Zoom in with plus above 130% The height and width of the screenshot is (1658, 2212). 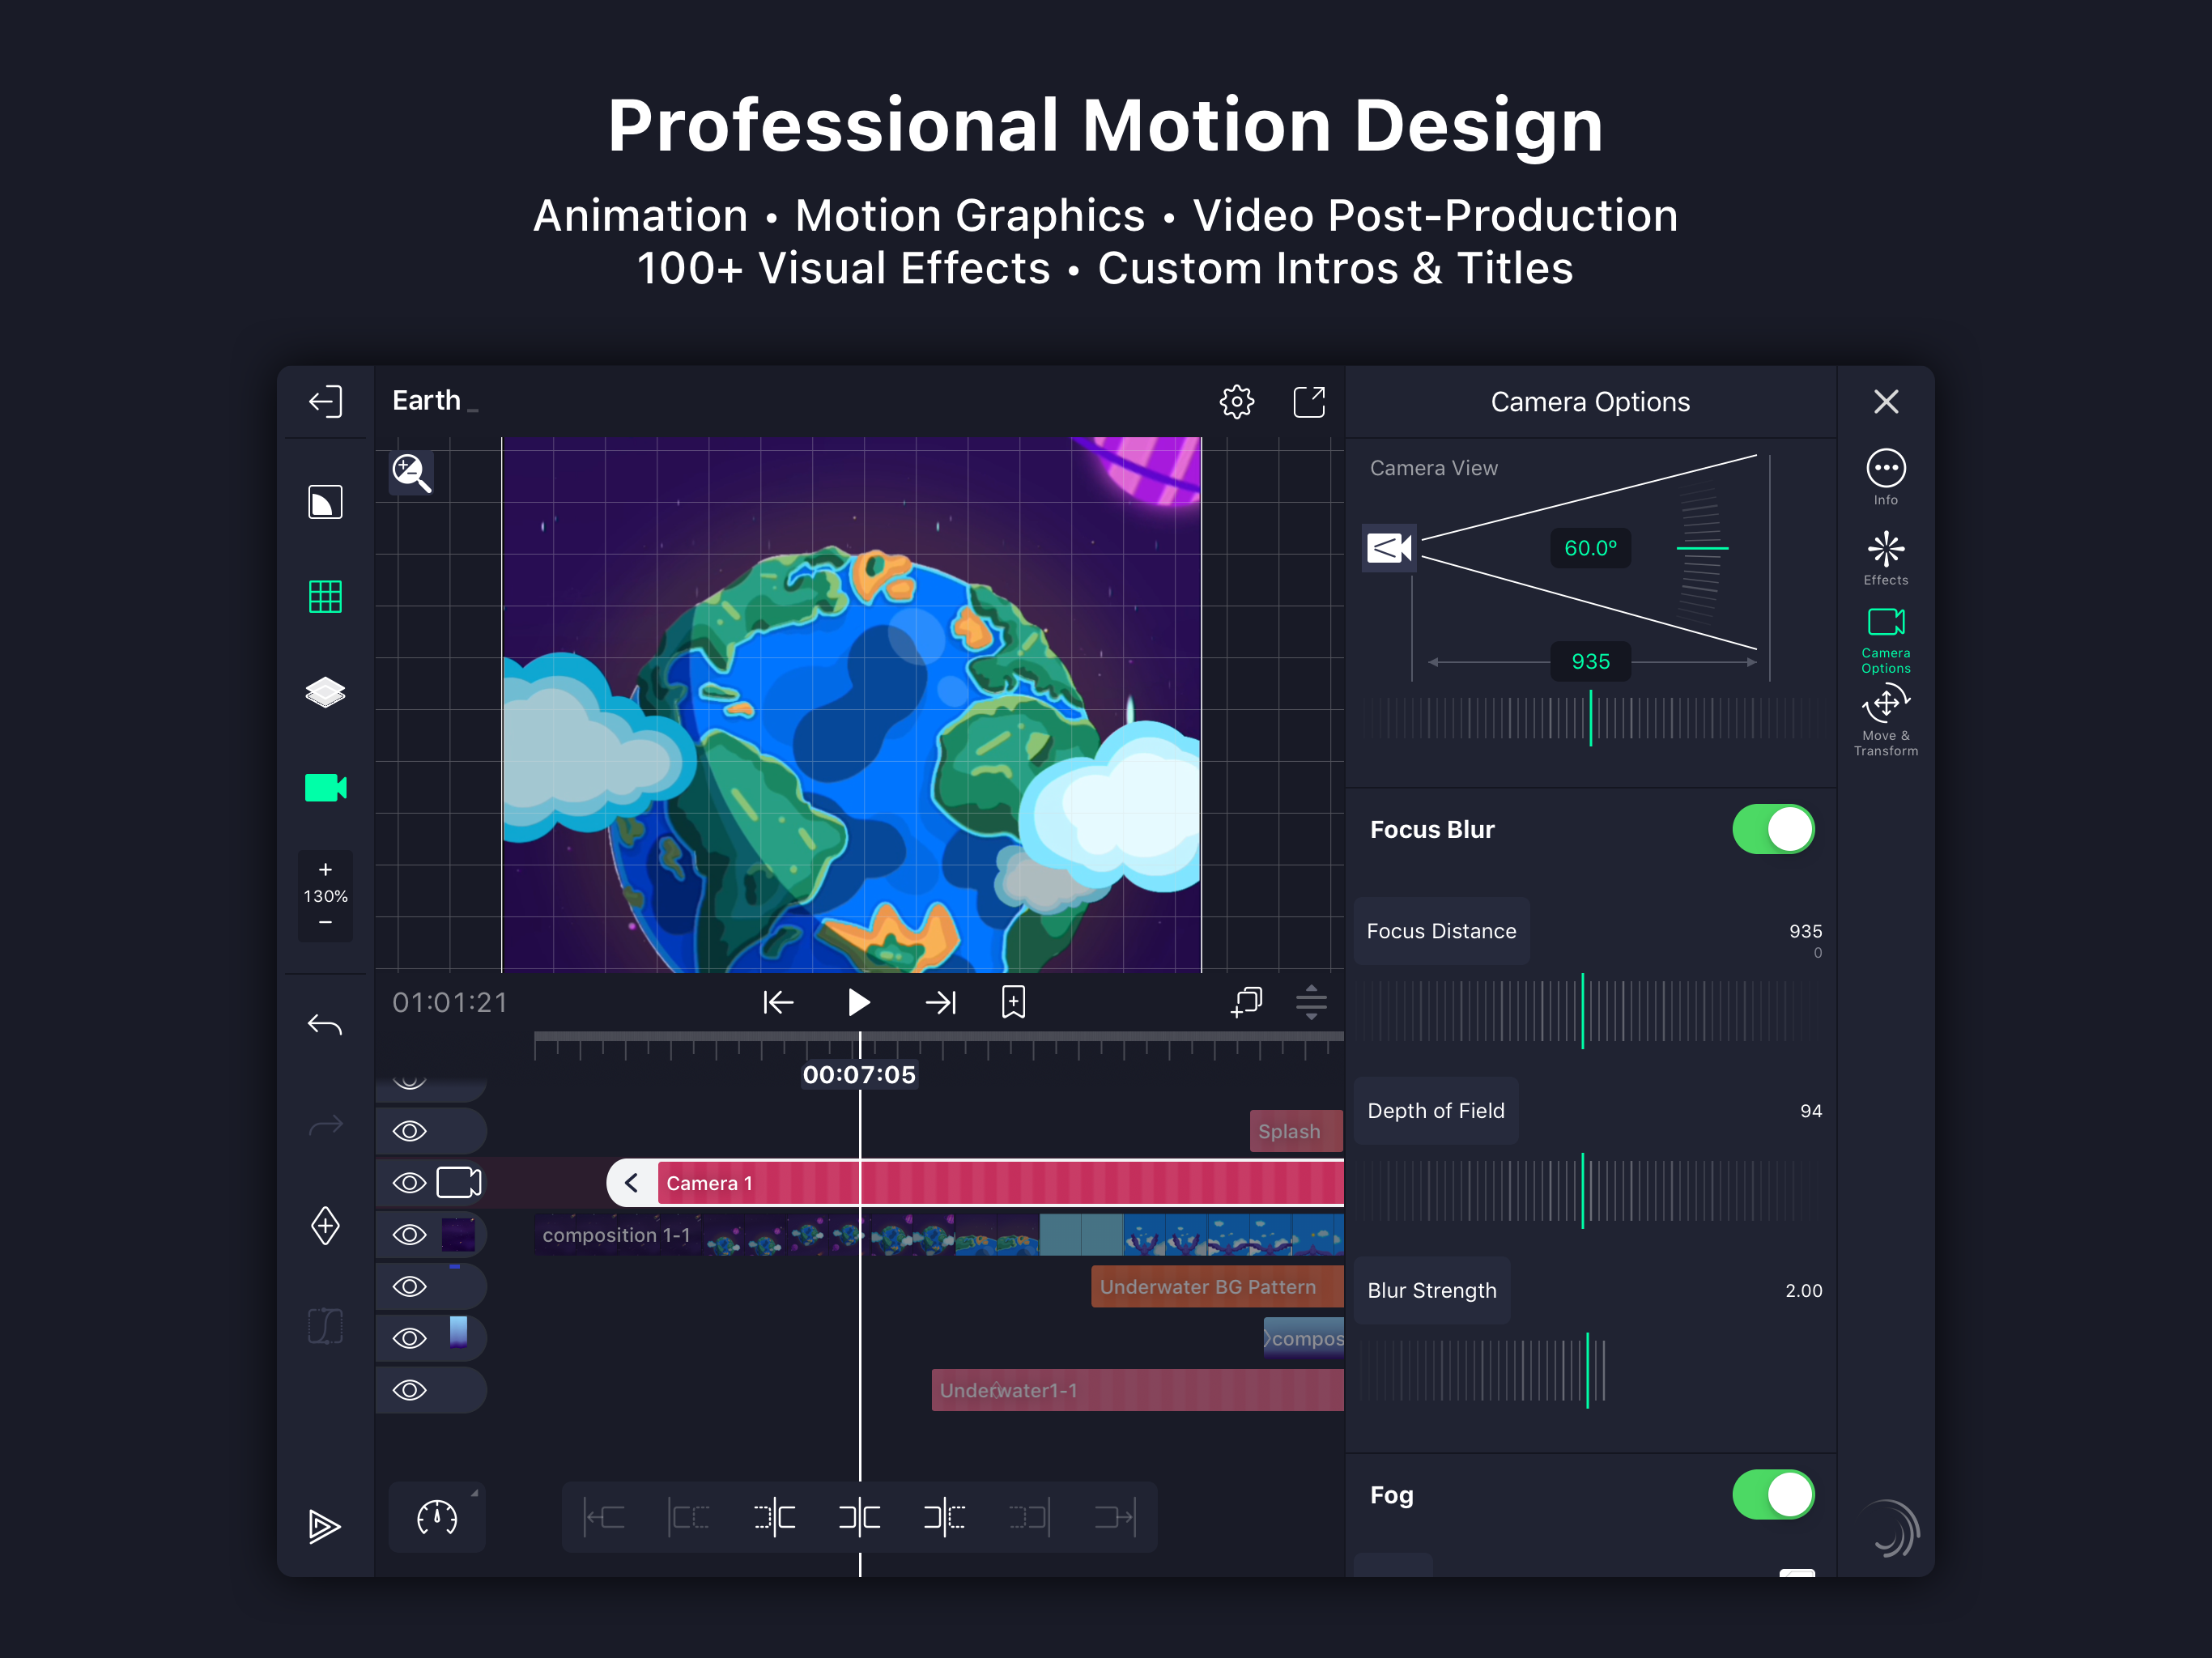(325, 869)
